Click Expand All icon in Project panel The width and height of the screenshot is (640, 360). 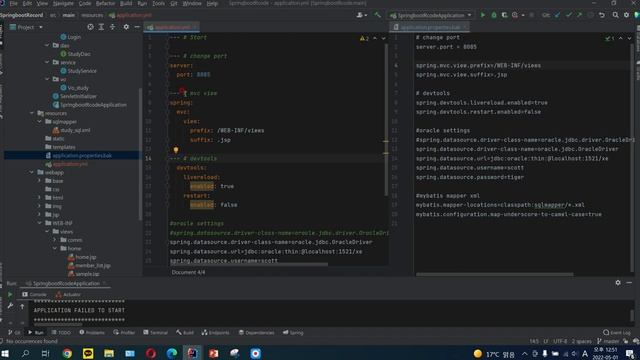(x=101, y=27)
